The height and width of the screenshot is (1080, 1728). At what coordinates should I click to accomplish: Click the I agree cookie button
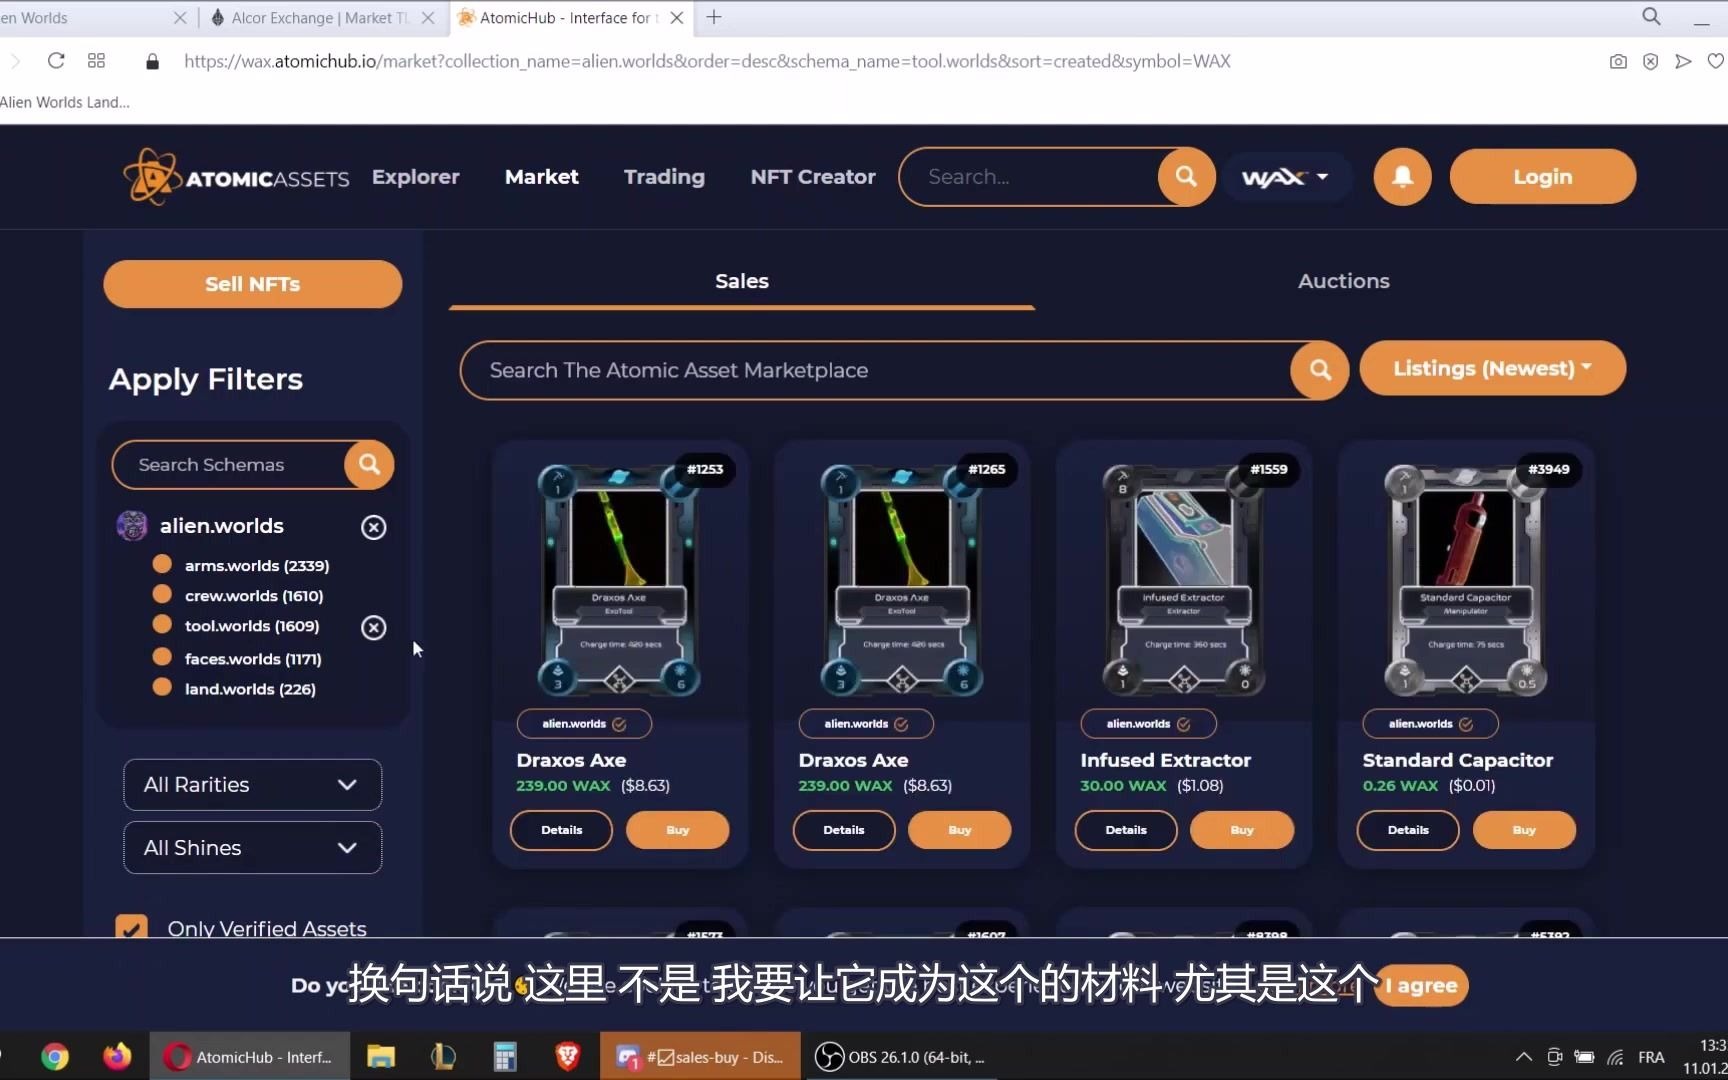1421,986
